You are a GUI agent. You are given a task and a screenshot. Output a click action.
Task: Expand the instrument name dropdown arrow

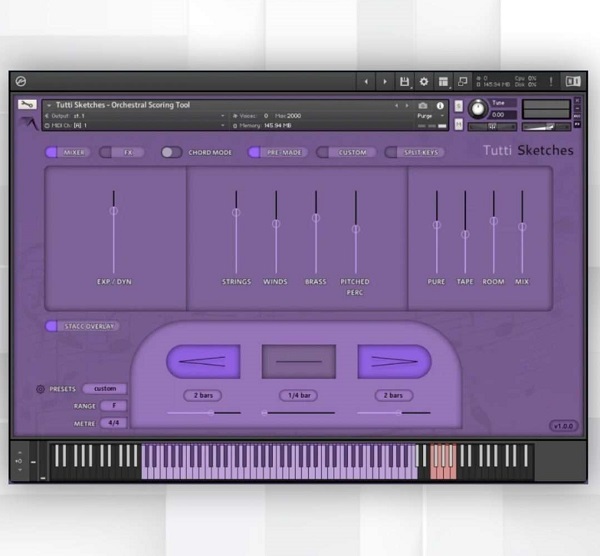tap(49, 105)
